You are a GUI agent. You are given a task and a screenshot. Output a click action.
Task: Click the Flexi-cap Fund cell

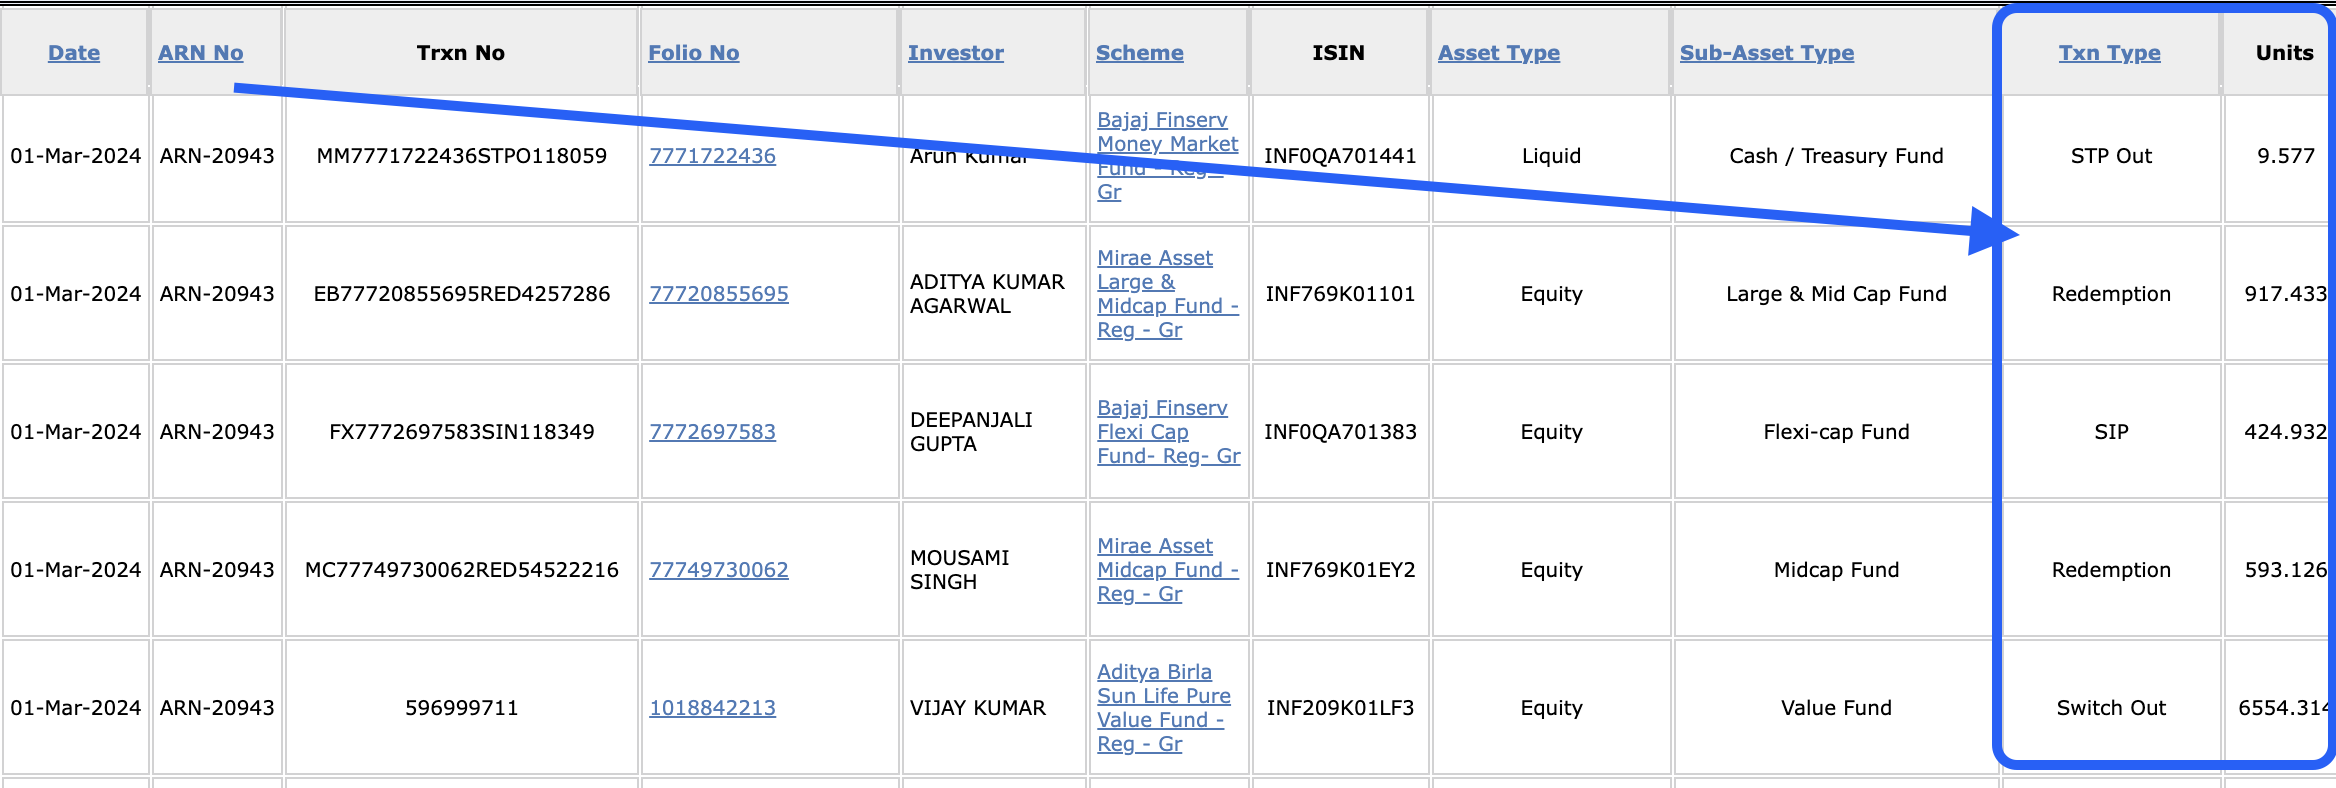1836,432
